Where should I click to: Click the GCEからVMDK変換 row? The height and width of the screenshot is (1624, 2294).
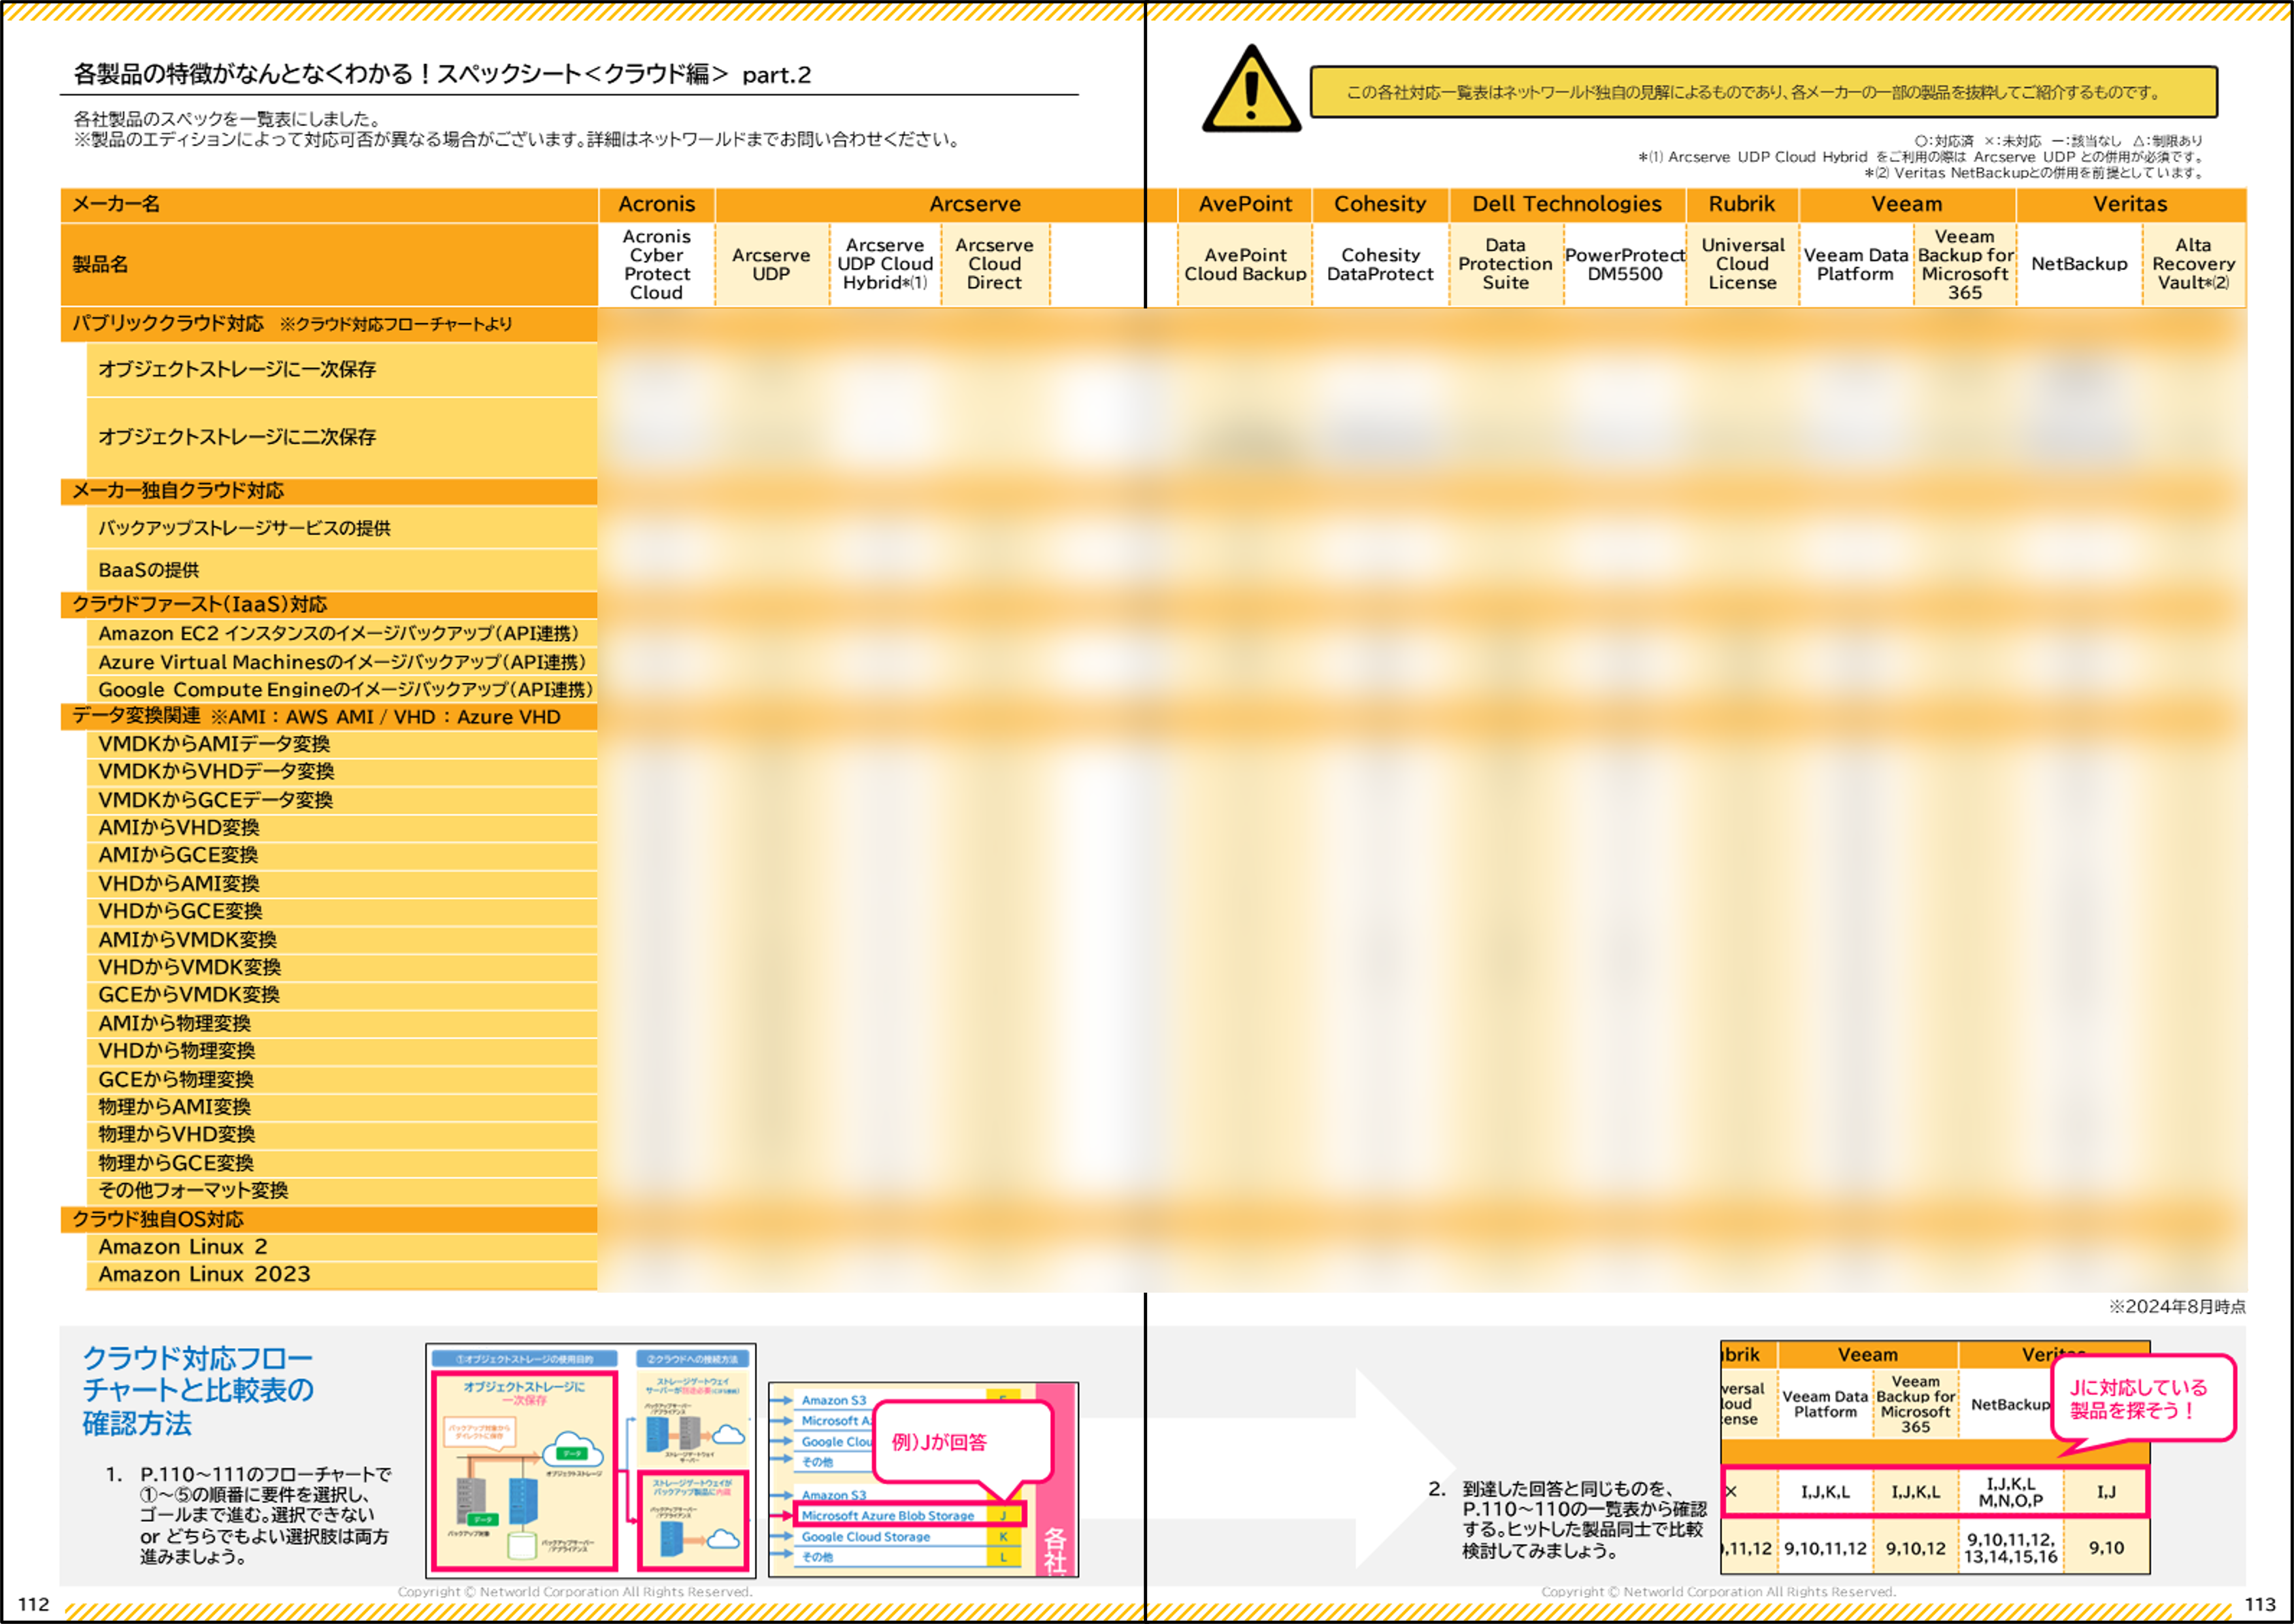pos(342,995)
